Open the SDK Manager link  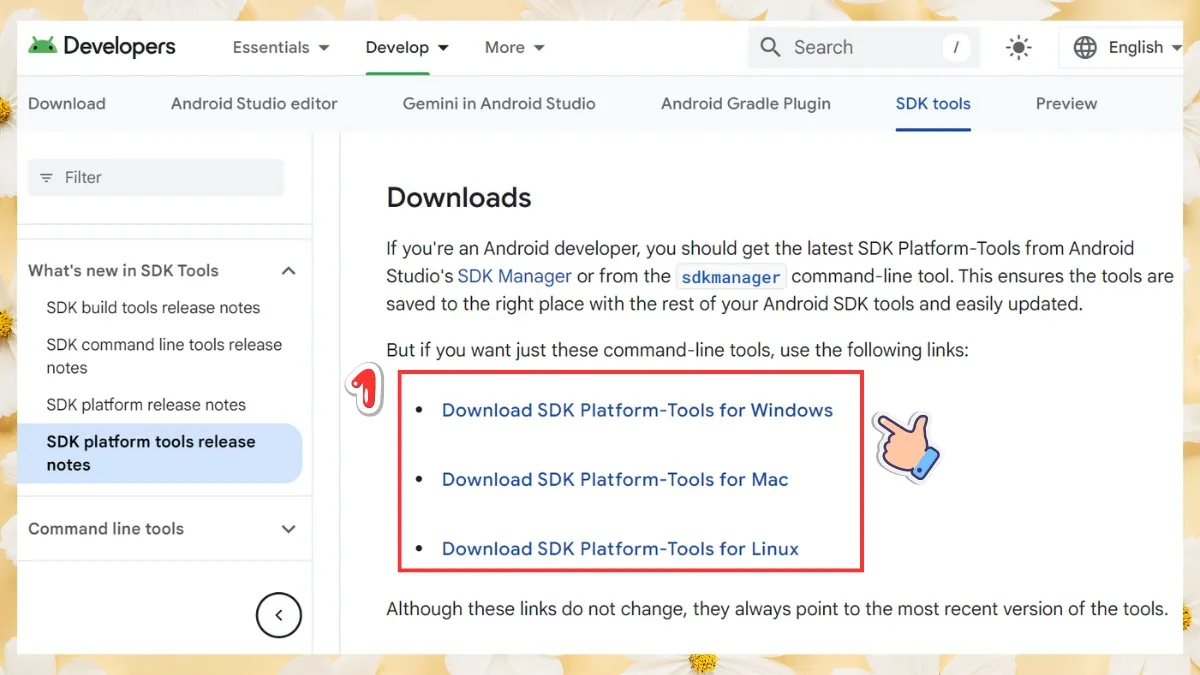click(x=514, y=276)
